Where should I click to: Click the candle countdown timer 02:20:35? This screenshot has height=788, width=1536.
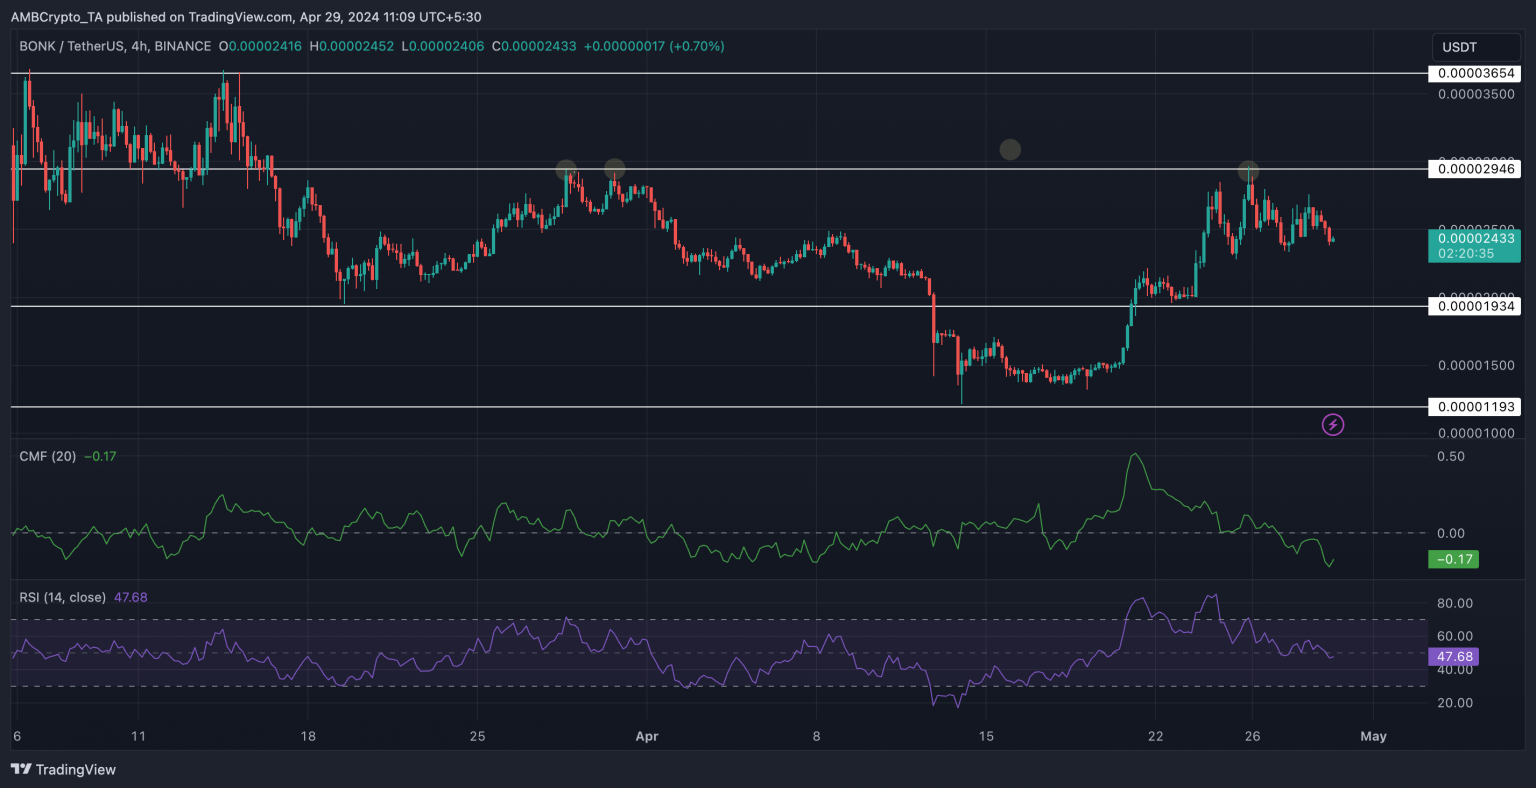[x=1466, y=254]
